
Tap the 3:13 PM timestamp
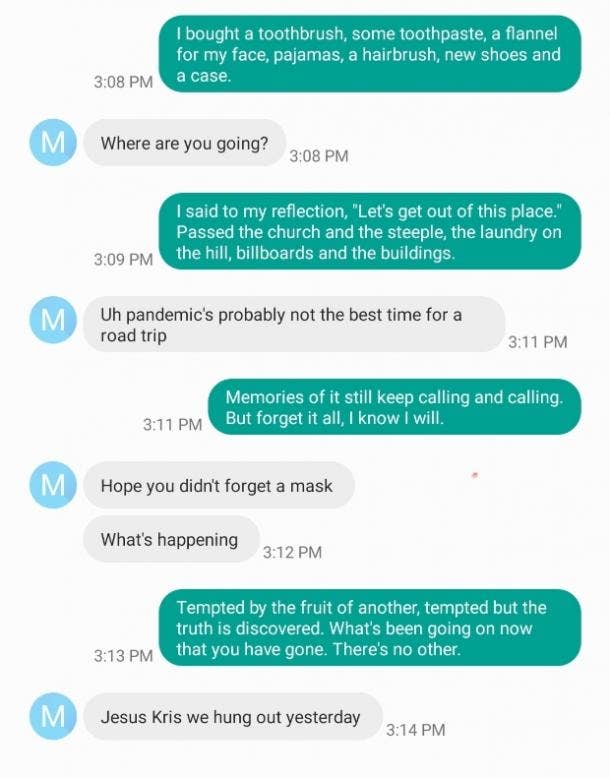point(124,655)
